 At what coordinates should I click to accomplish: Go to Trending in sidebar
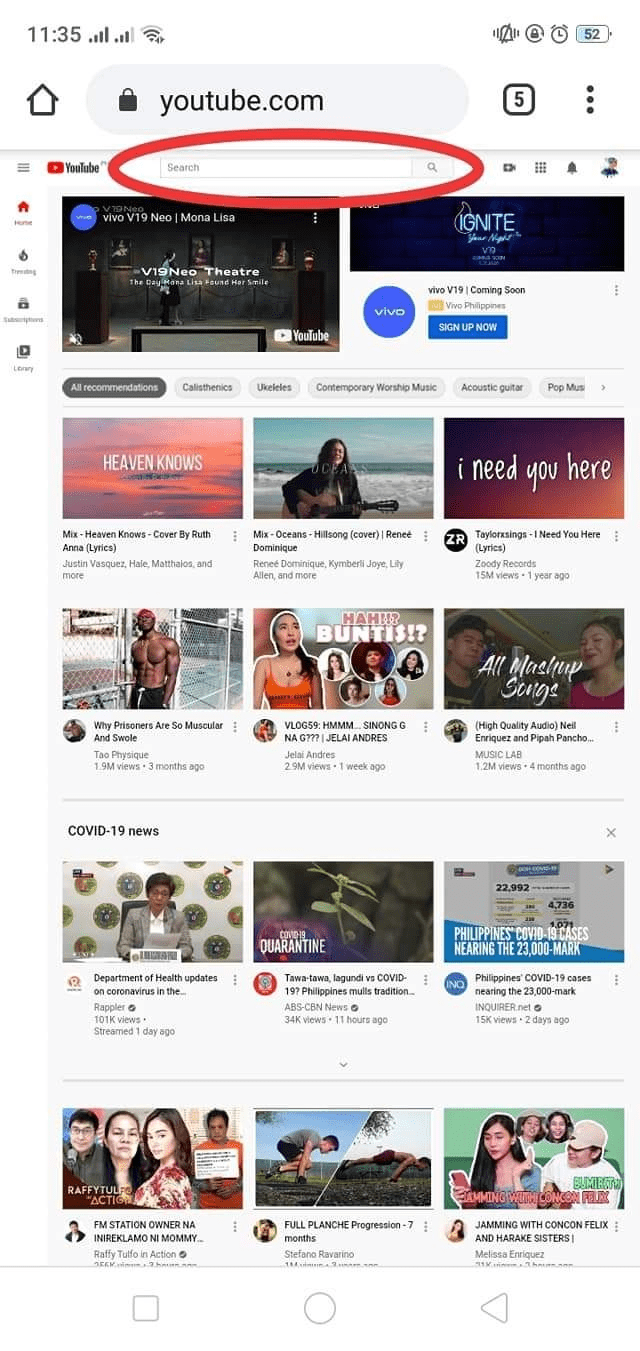click(23, 261)
